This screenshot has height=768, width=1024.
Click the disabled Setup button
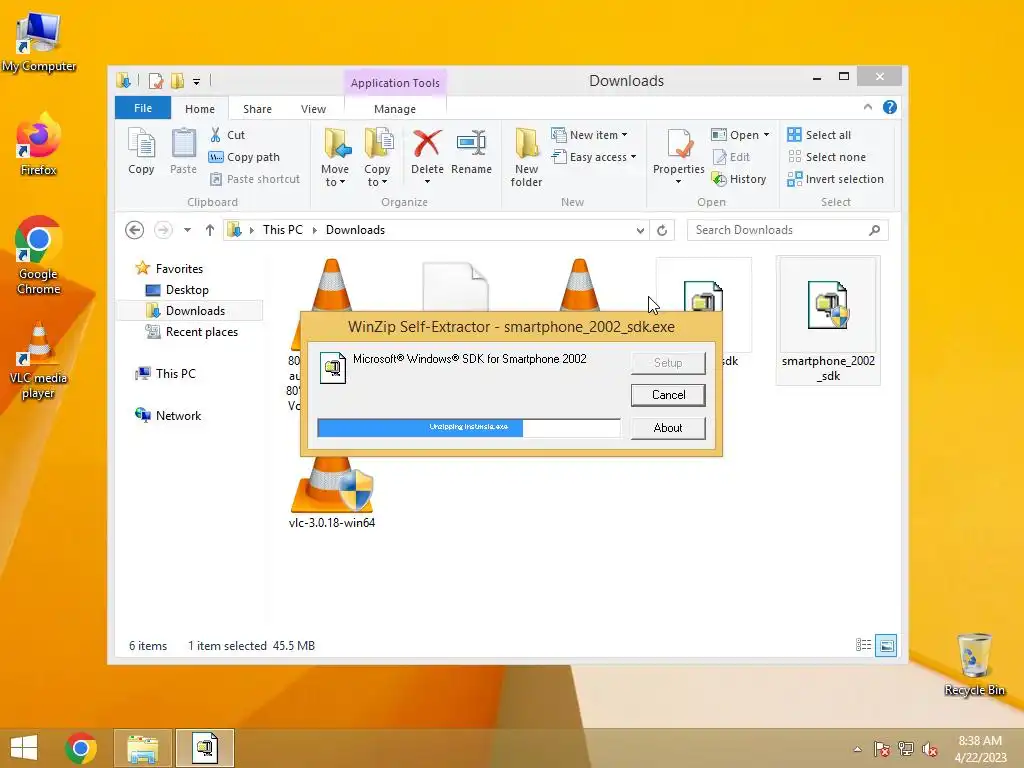click(668, 363)
